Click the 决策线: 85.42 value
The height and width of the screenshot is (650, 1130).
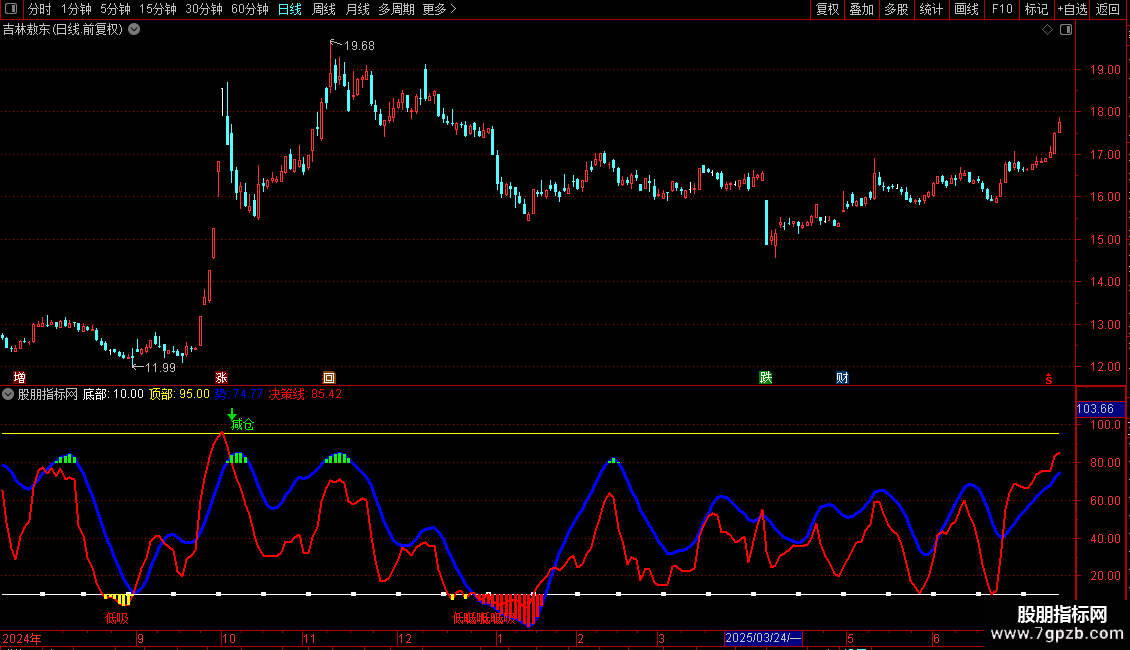(306, 394)
